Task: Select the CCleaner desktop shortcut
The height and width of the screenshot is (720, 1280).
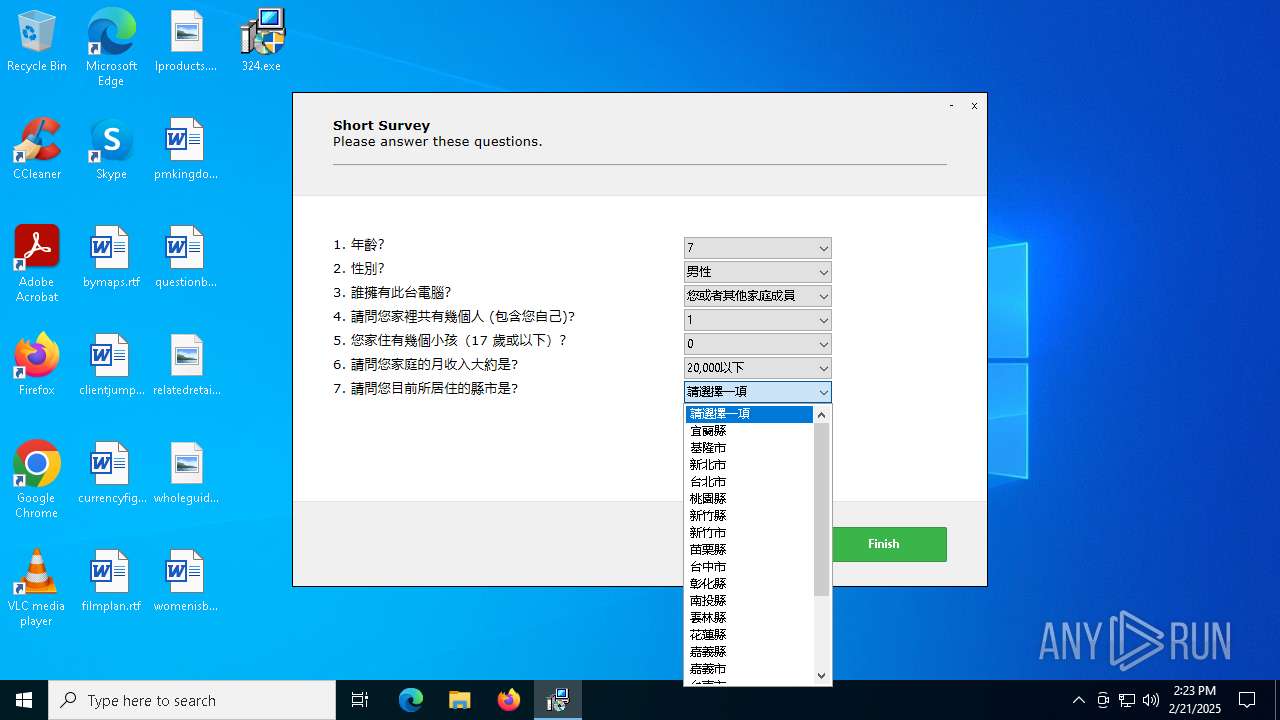Action: [37, 150]
